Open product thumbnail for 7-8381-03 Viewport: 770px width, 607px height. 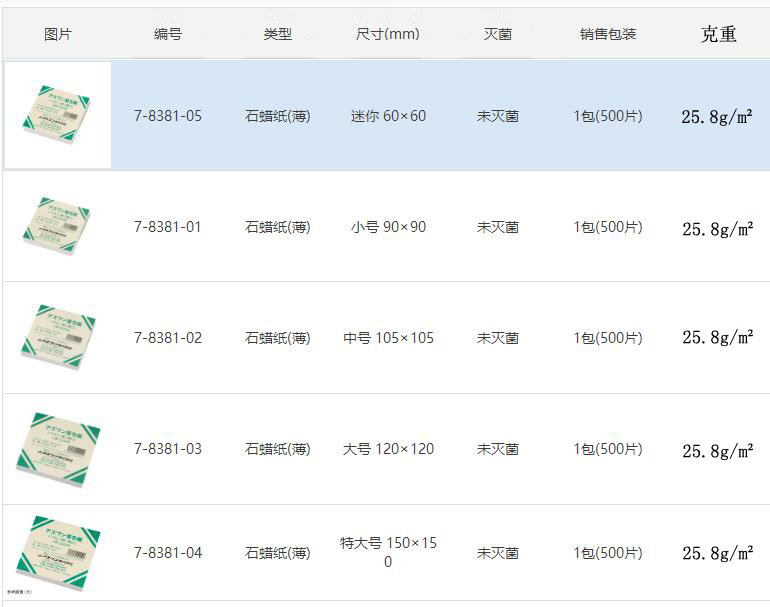pyautogui.click(x=58, y=450)
